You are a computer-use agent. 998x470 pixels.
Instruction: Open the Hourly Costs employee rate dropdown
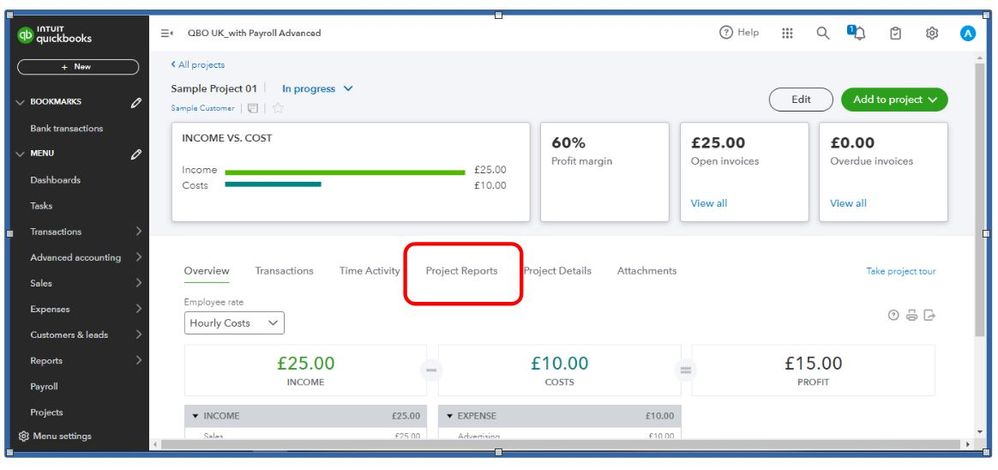(x=234, y=323)
